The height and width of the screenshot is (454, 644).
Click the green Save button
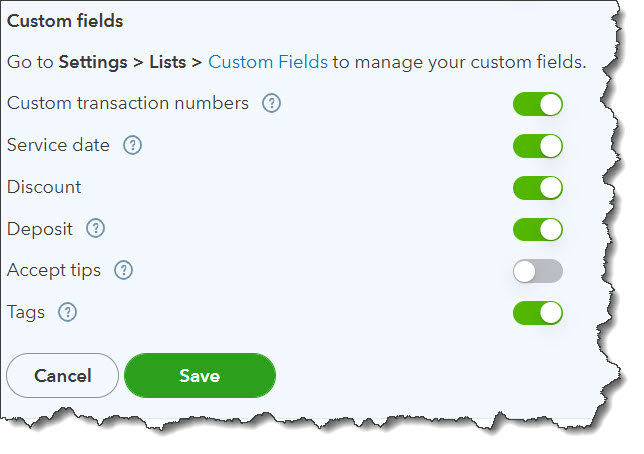click(199, 376)
